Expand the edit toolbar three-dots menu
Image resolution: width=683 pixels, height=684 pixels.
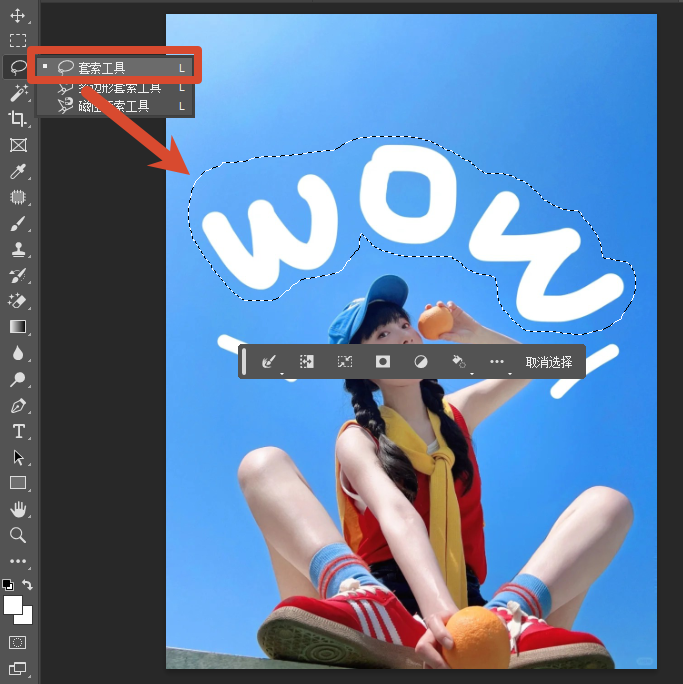click(17, 561)
